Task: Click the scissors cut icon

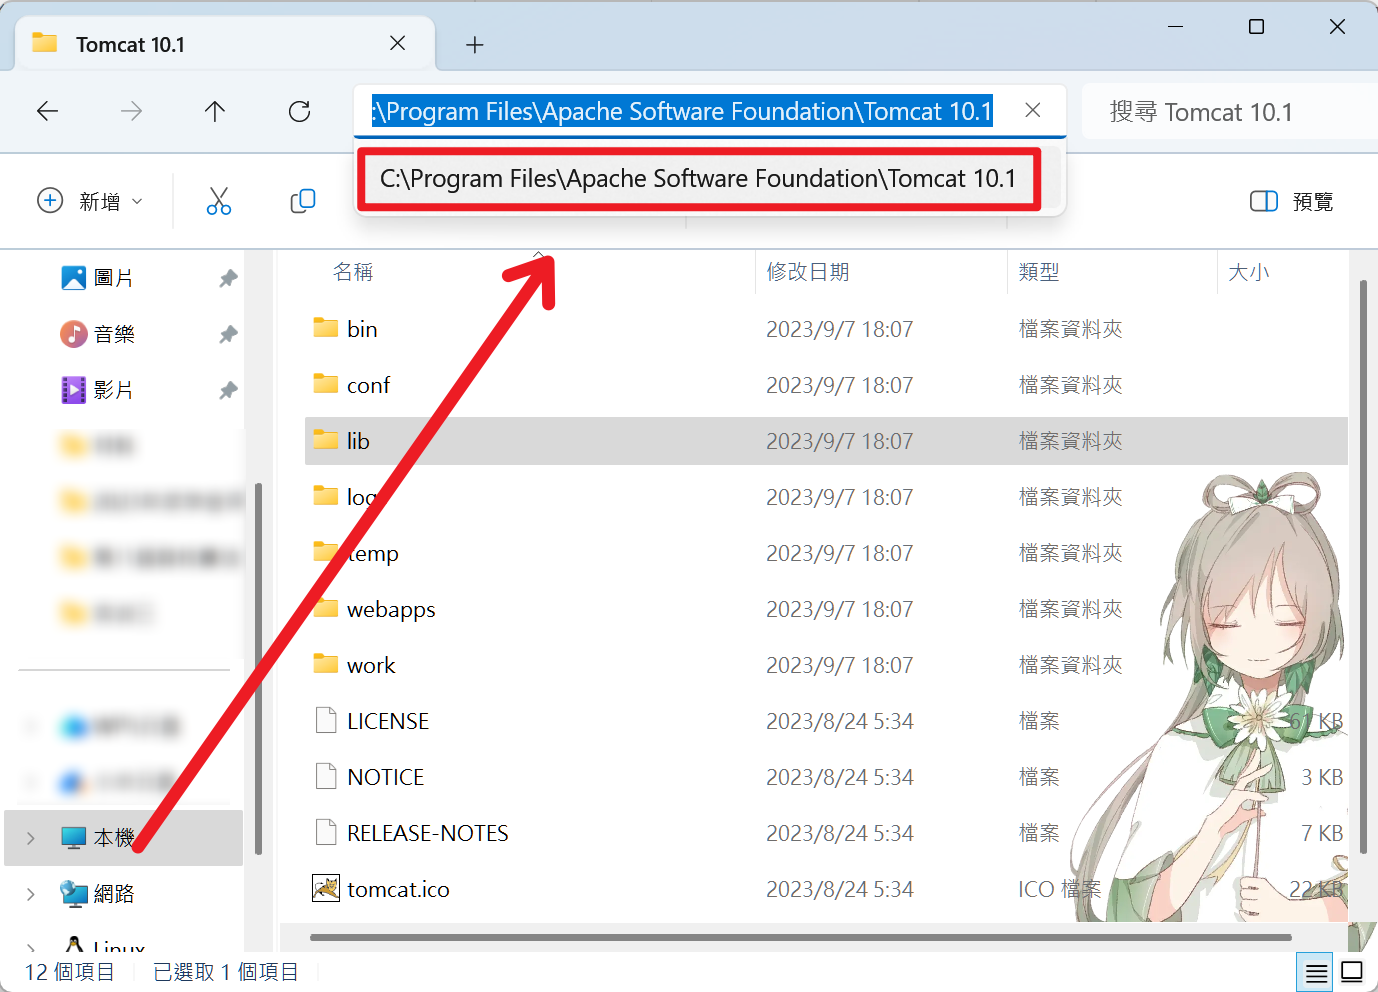Action: click(x=219, y=201)
